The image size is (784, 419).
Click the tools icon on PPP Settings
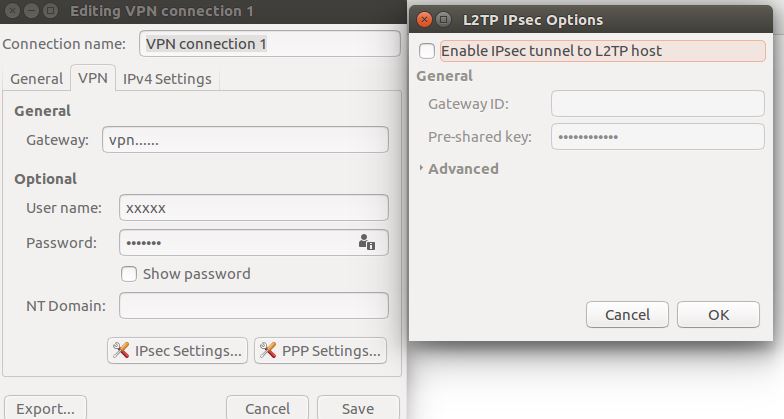(268, 350)
